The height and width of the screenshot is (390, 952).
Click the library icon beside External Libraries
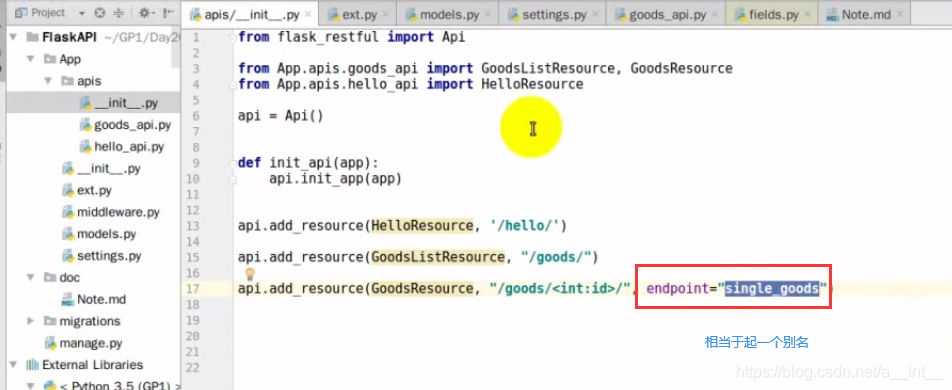tap(32, 365)
